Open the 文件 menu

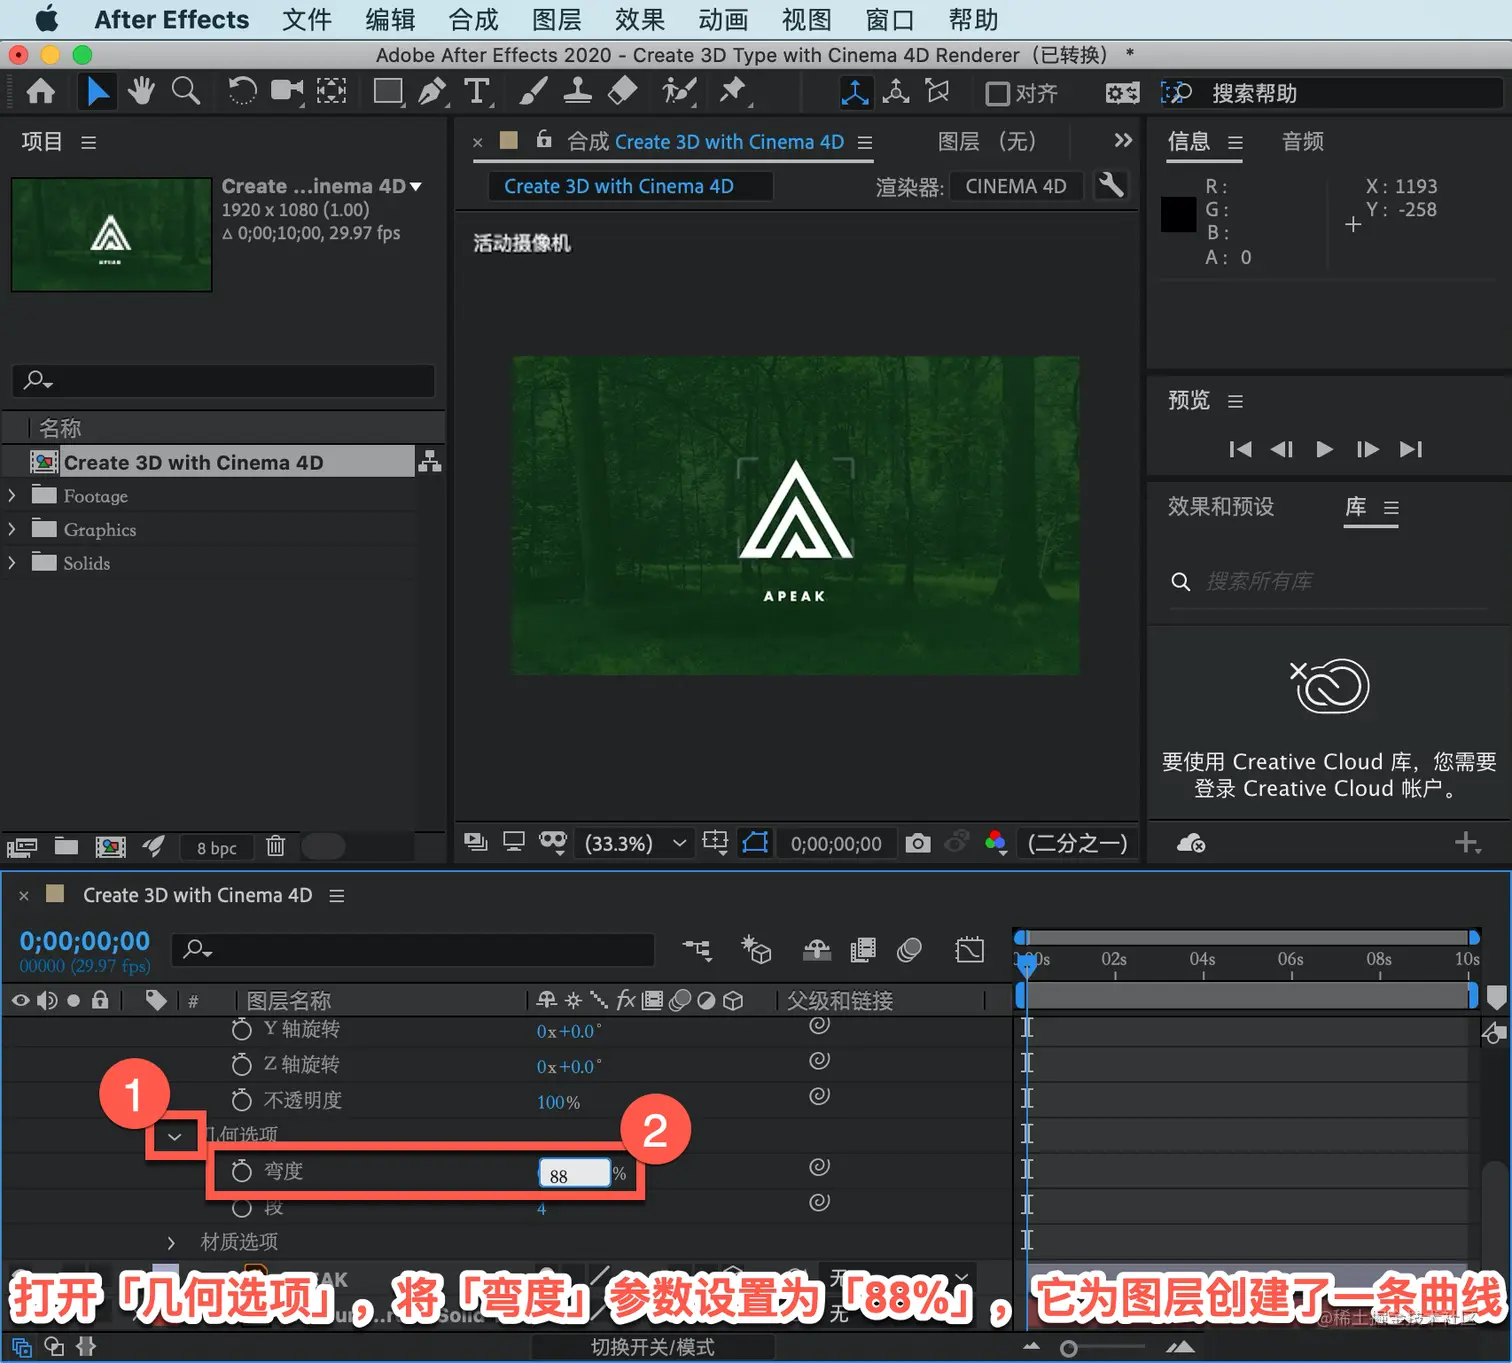[306, 19]
